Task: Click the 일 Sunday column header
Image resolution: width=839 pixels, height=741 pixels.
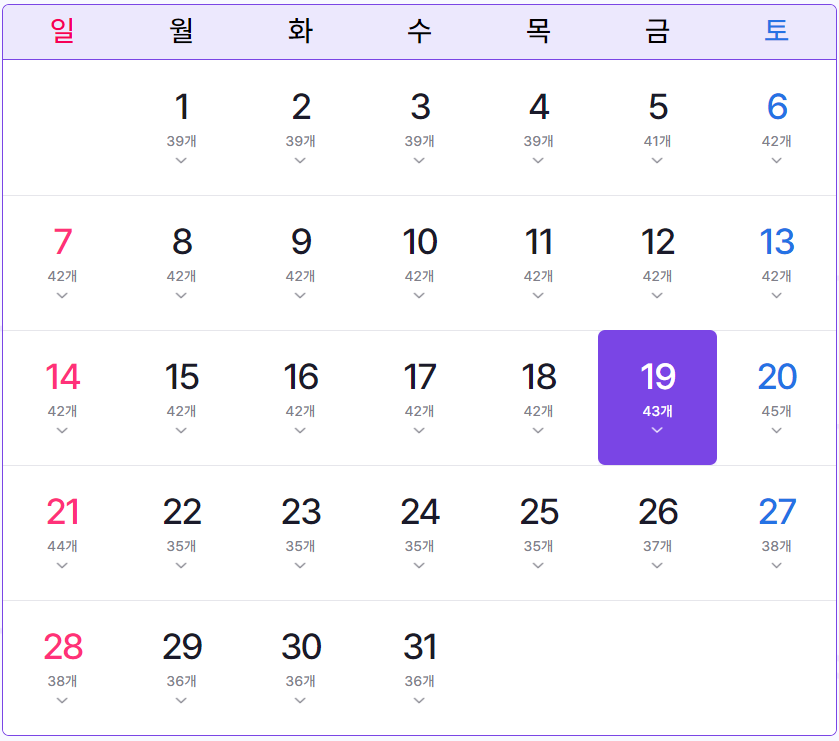Action: (62, 31)
